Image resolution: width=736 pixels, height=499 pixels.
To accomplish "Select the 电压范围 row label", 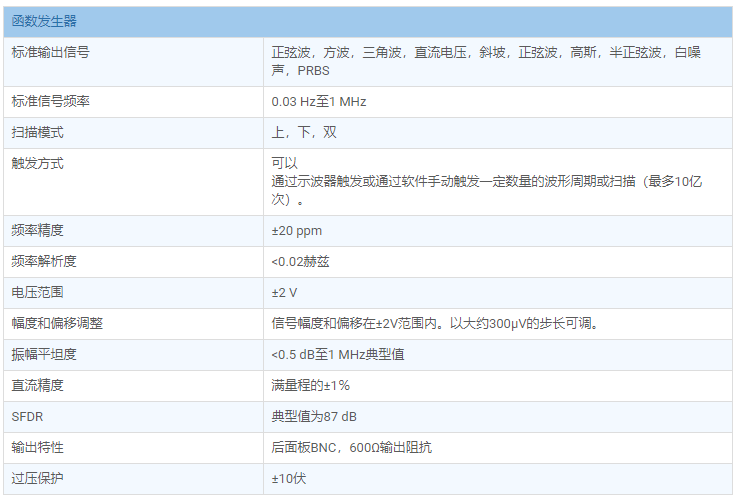I will (38, 293).
